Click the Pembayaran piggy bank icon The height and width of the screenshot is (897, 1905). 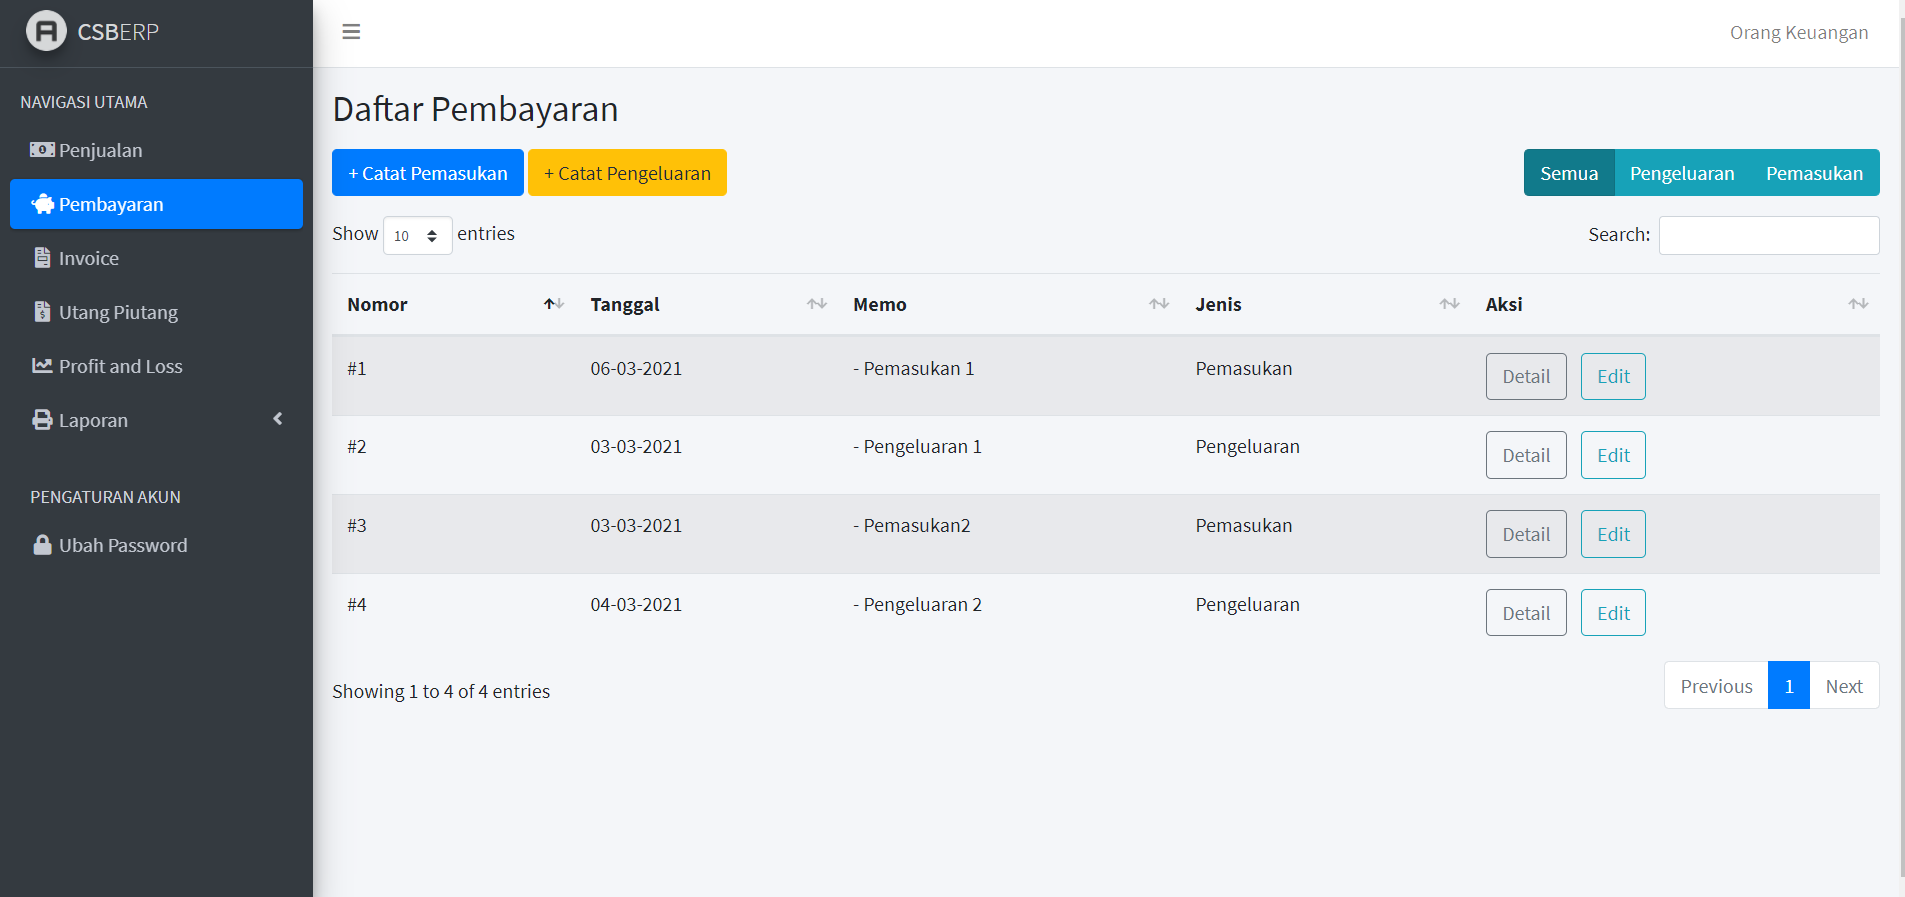coord(42,204)
